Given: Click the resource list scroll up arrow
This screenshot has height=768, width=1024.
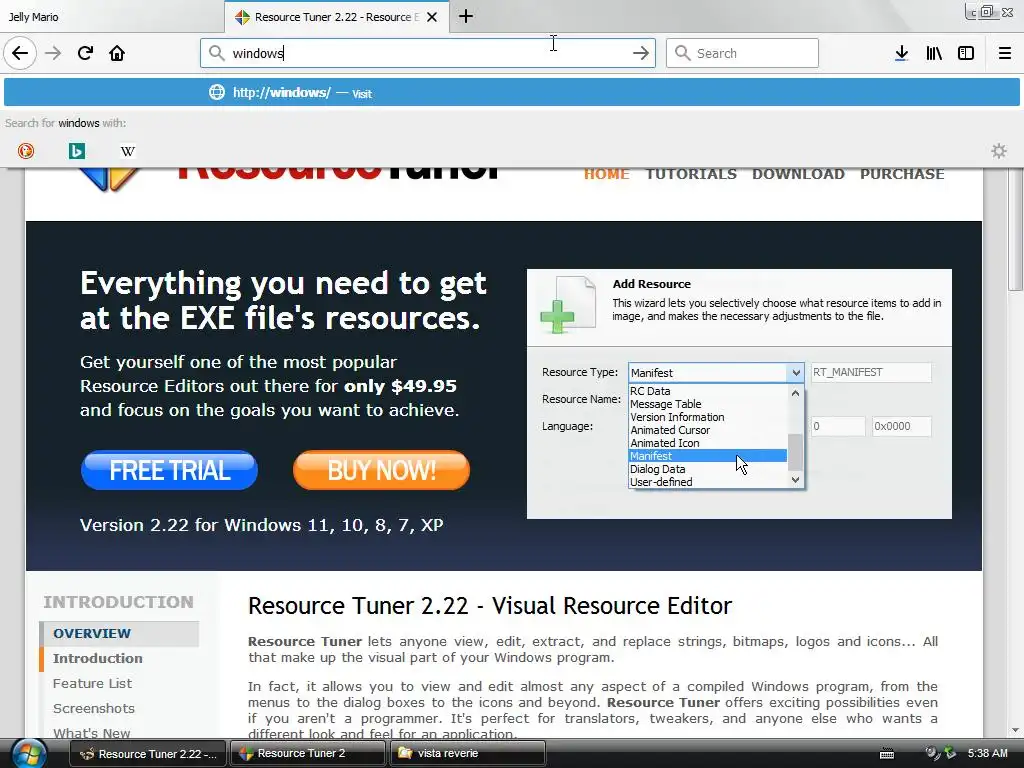Looking at the screenshot, I should (795, 393).
